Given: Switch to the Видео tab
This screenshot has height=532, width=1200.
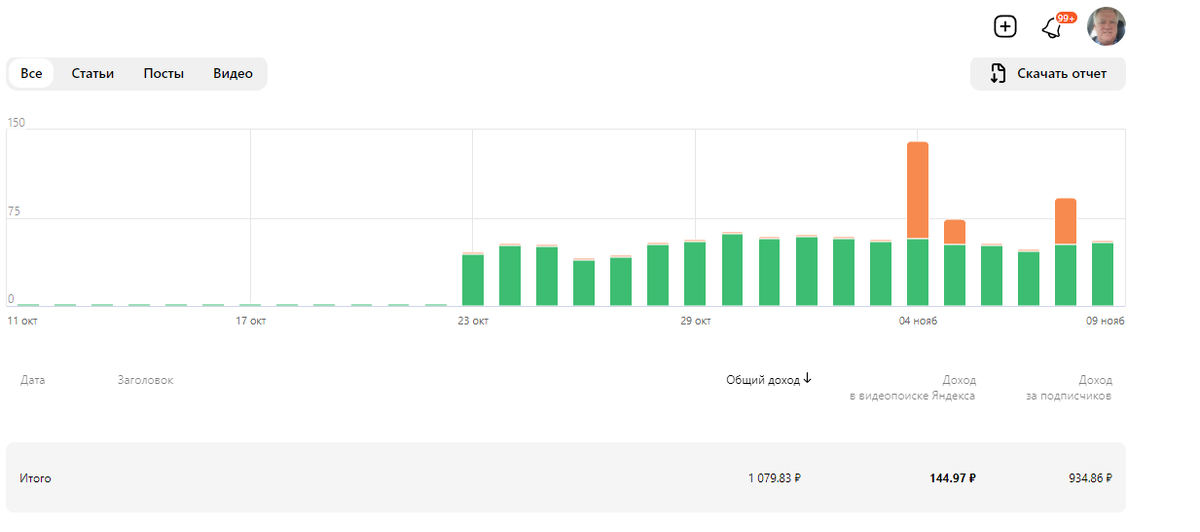Looking at the screenshot, I should coord(233,74).
